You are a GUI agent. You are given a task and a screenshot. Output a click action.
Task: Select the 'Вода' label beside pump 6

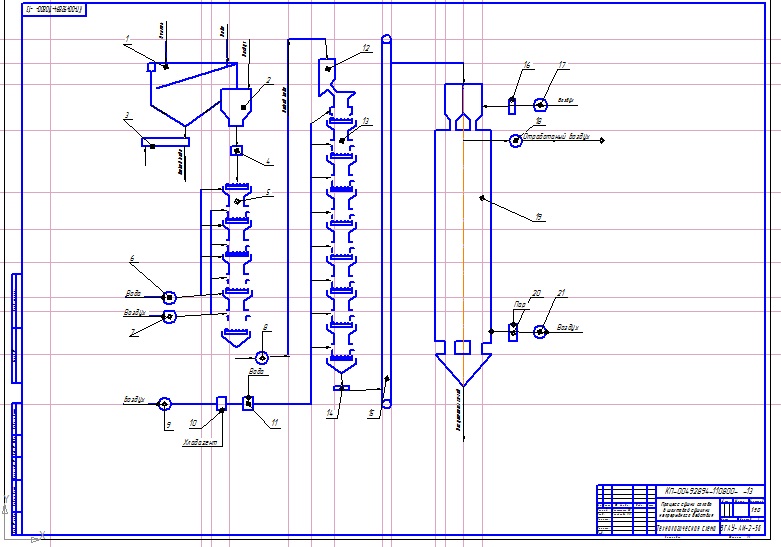[x=133, y=293]
